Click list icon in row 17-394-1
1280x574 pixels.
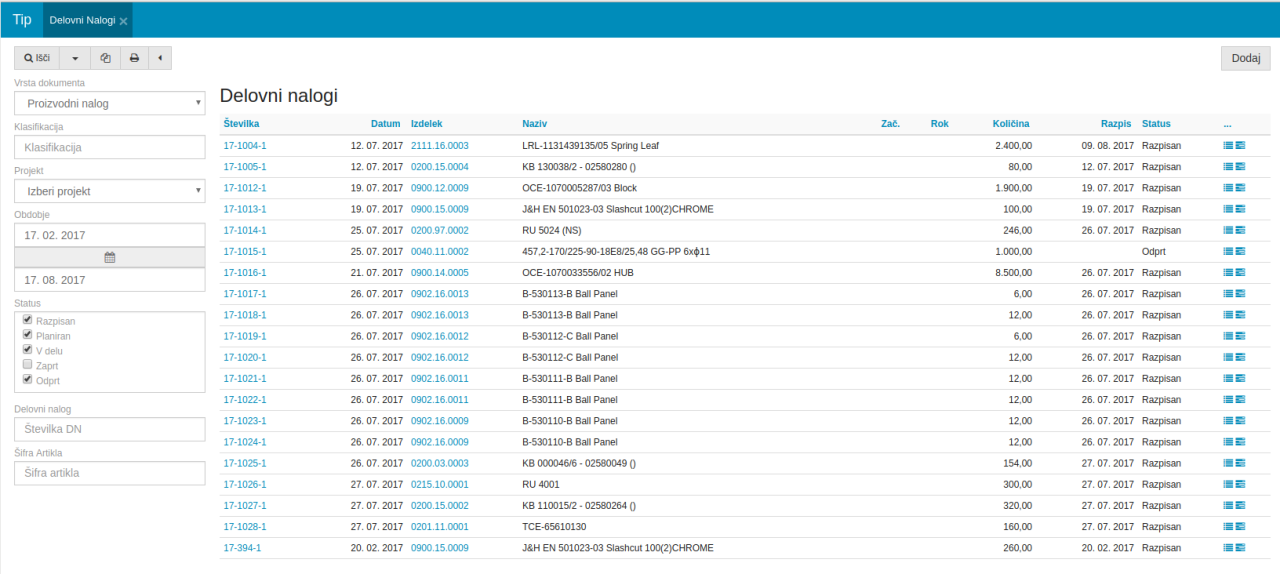click(1228, 548)
